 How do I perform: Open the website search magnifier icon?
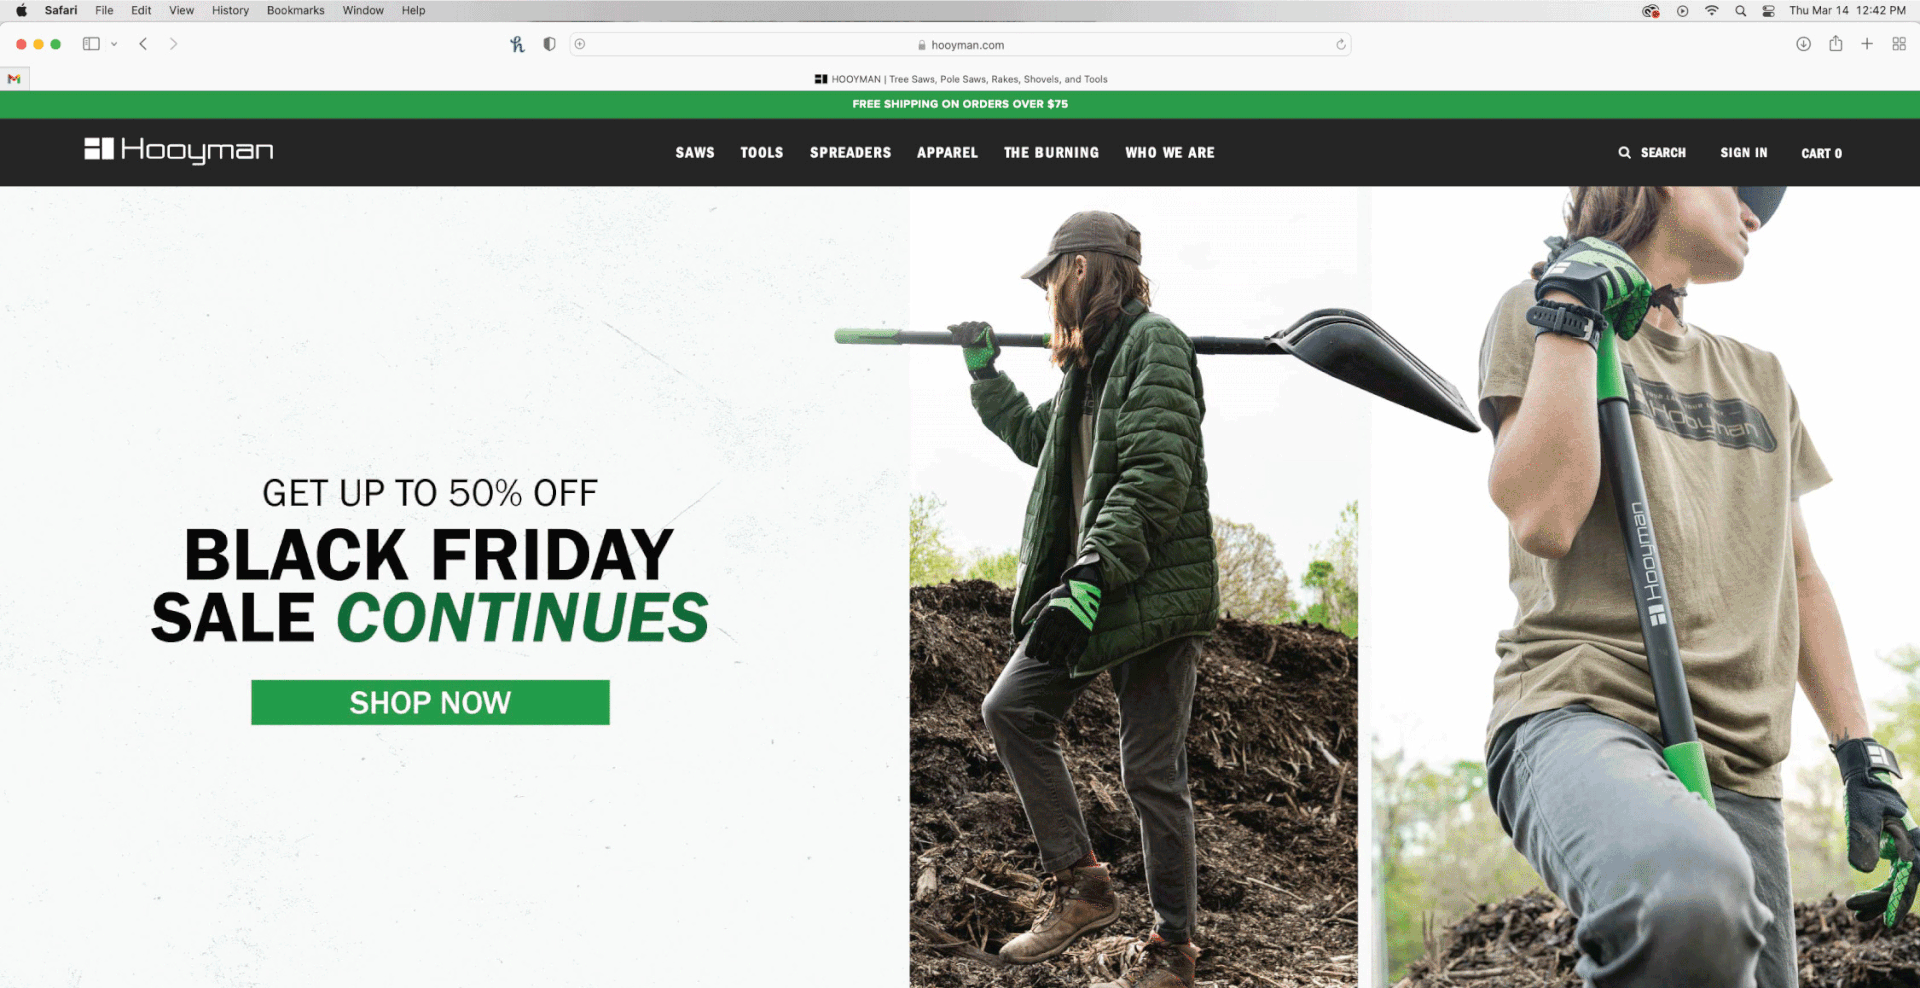click(x=1624, y=153)
